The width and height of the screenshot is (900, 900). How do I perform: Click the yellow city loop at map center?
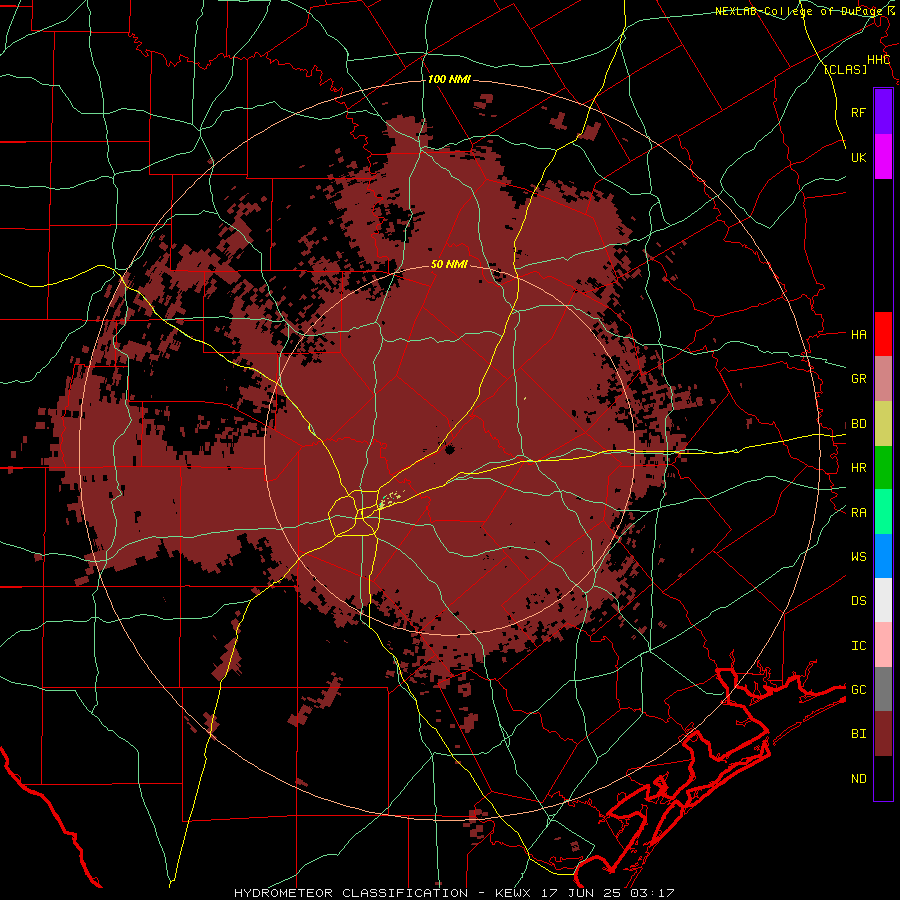click(x=354, y=514)
